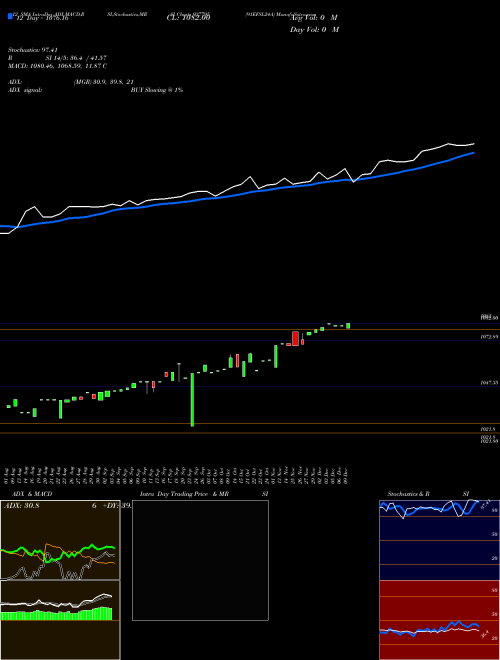The height and width of the screenshot is (660, 500).
Task: Click the end of the white price line
Action: 474,144
